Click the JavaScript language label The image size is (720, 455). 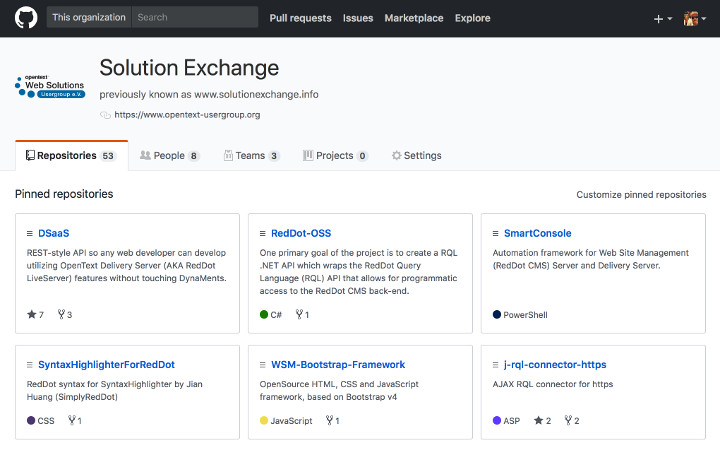[x=291, y=421]
